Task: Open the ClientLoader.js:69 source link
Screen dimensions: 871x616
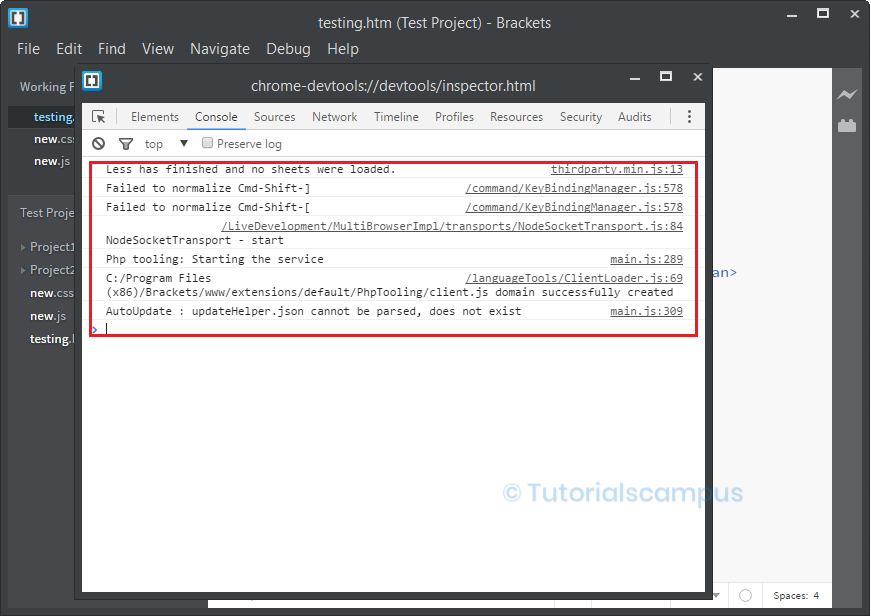Action: (574, 278)
